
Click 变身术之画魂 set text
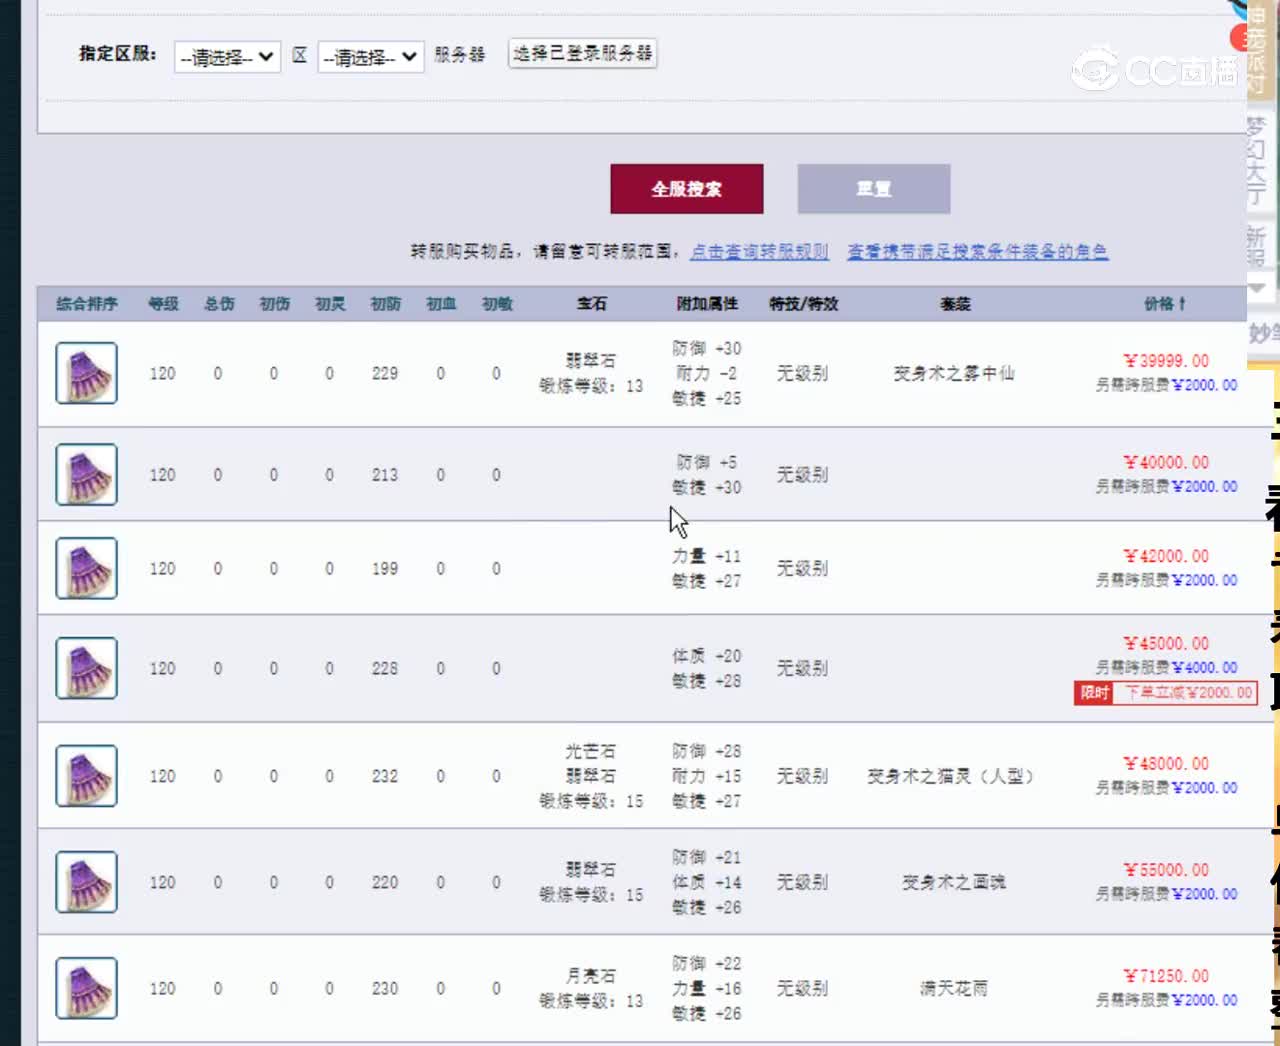tap(954, 882)
